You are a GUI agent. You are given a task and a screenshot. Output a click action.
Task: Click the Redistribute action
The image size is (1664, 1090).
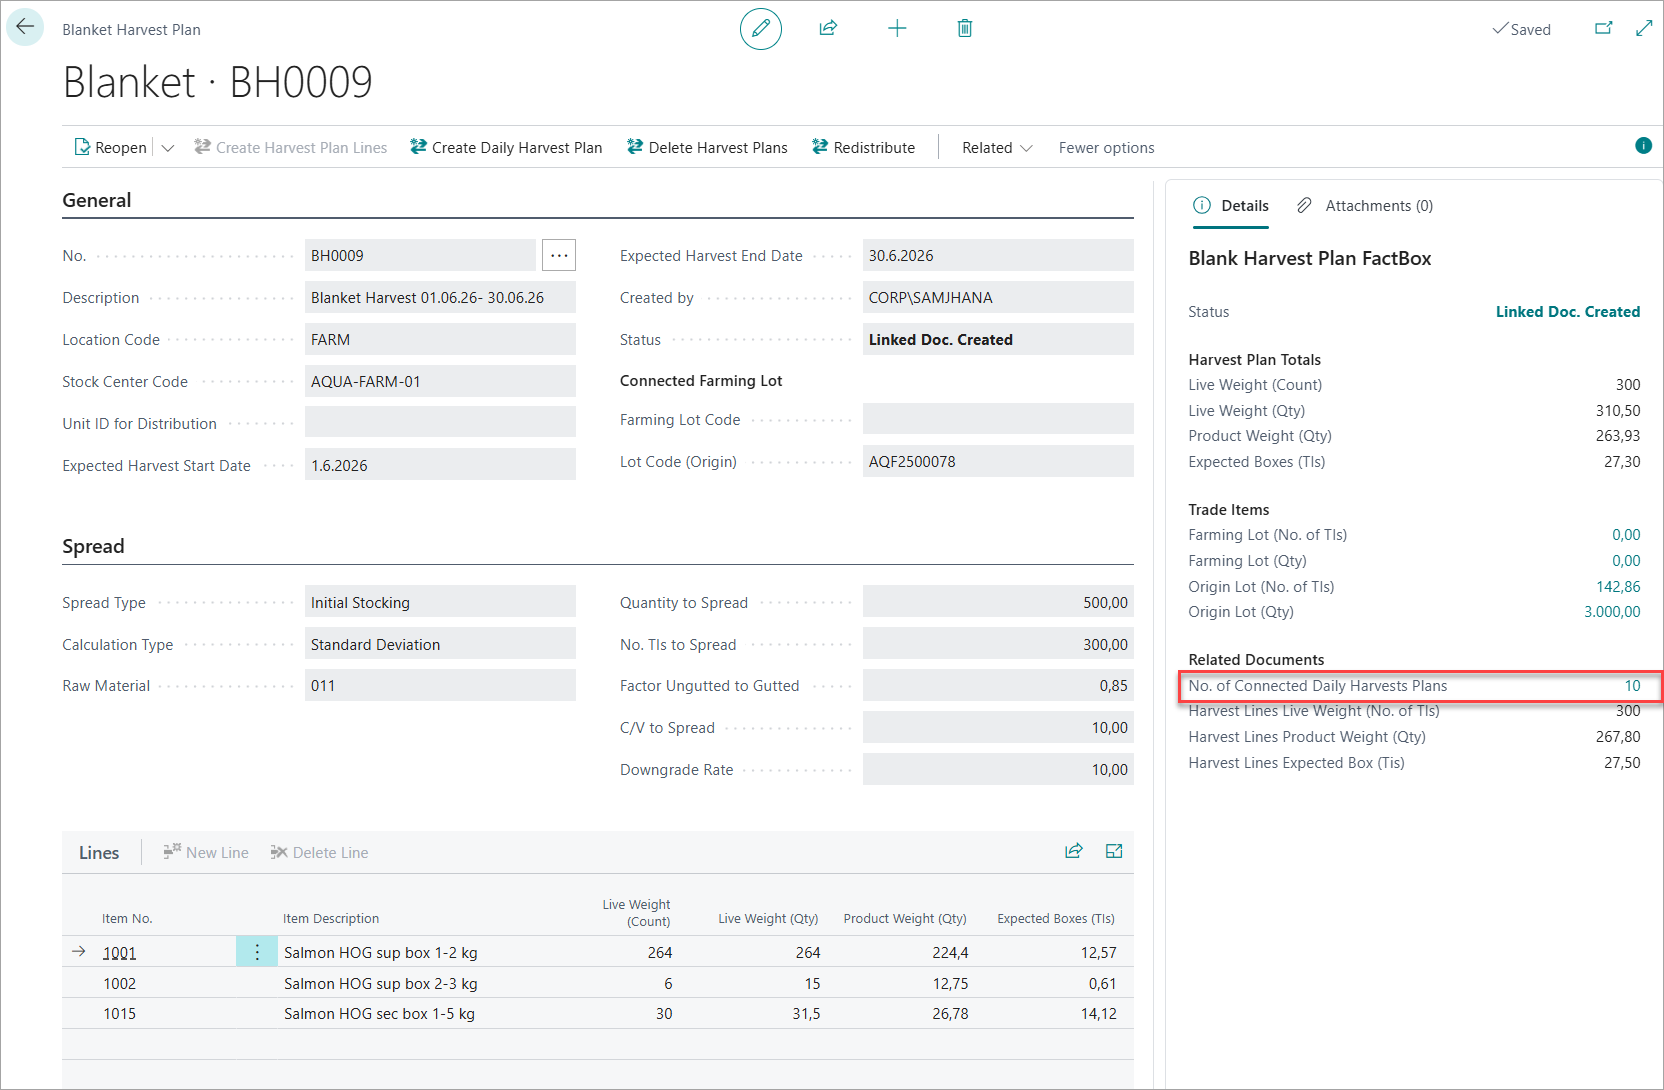(x=863, y=147)
